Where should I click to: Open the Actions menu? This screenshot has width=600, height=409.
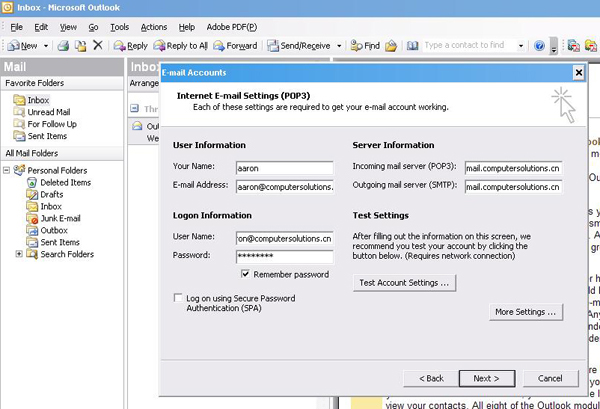(154, 27)
